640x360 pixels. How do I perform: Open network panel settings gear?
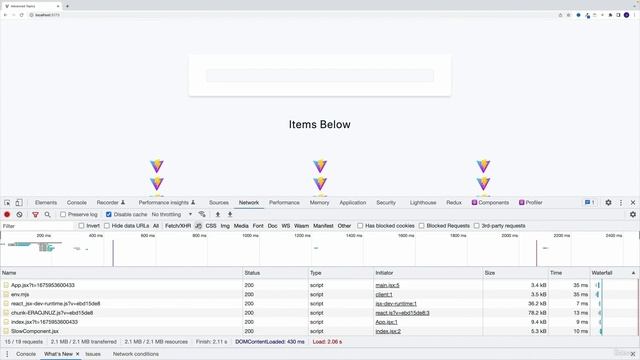coord(633,214)
